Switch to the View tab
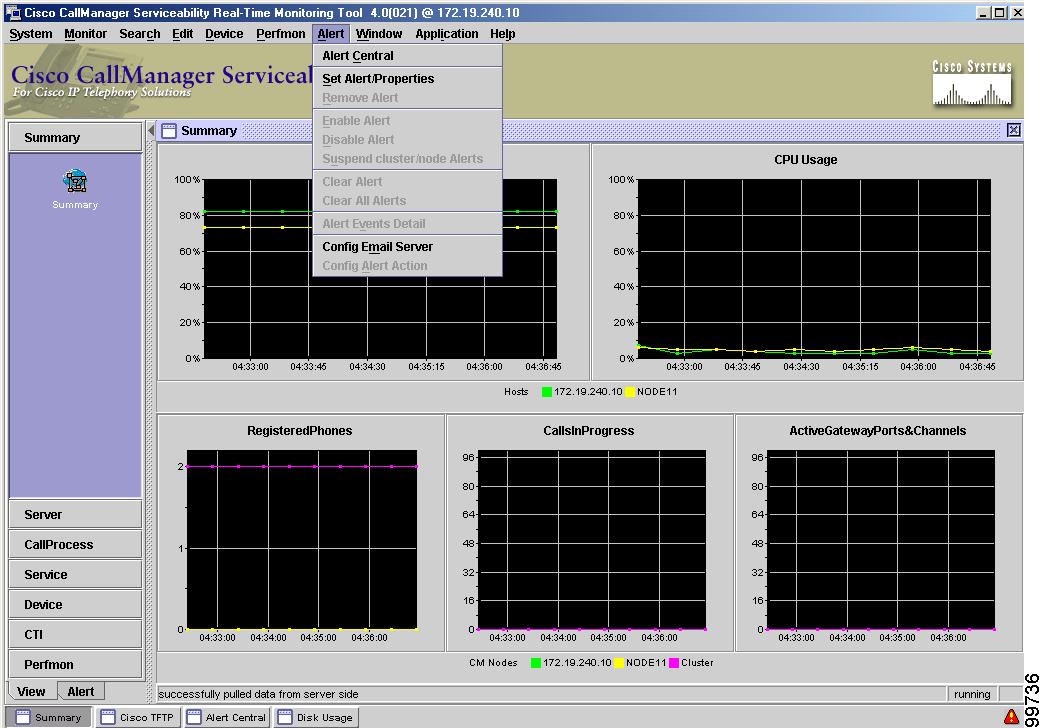This screenshot has height=728, width=1041. point(31,692)
